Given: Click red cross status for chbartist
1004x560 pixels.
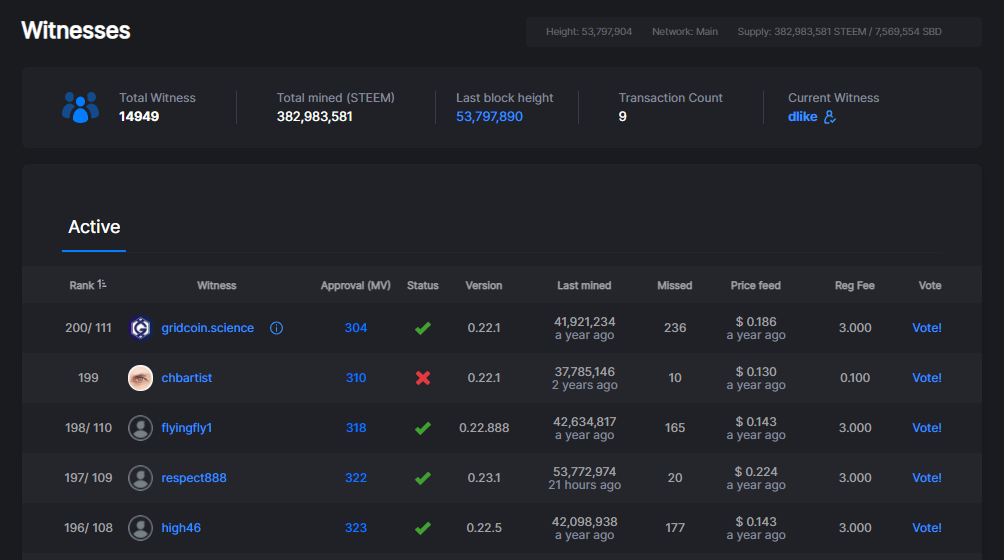Looking at the screenshot, I should coord(423,378).
